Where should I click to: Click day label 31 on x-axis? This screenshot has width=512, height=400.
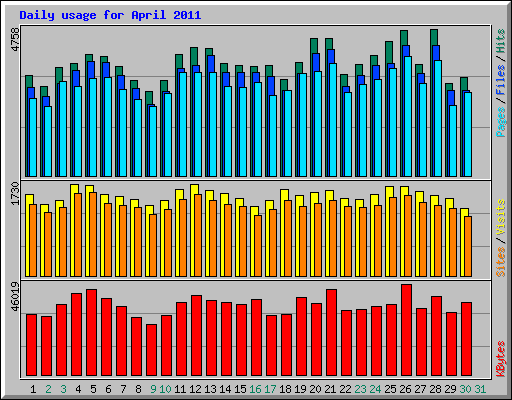coord(480,389)
